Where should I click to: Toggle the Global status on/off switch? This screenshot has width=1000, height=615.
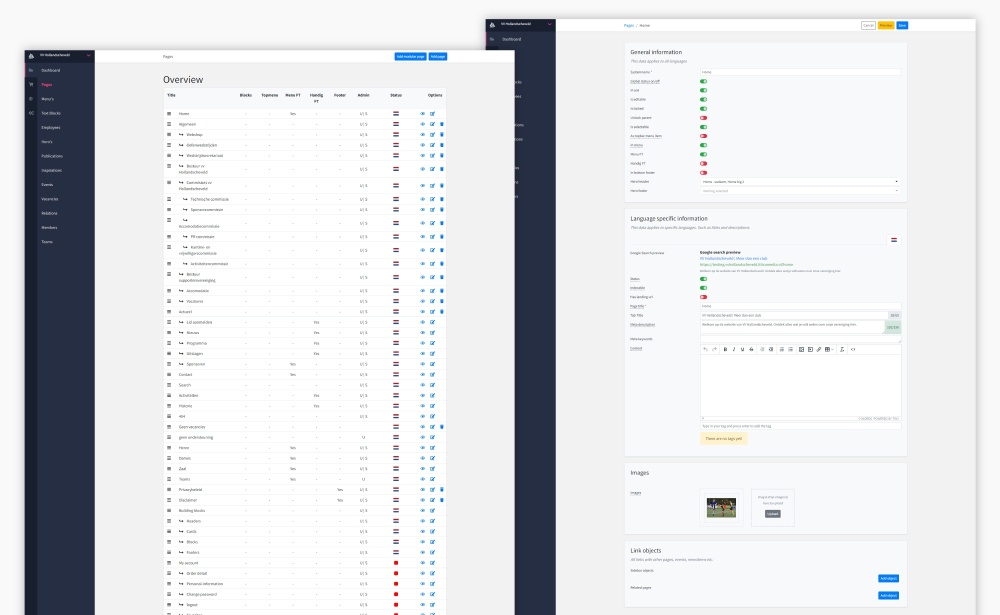703,81
